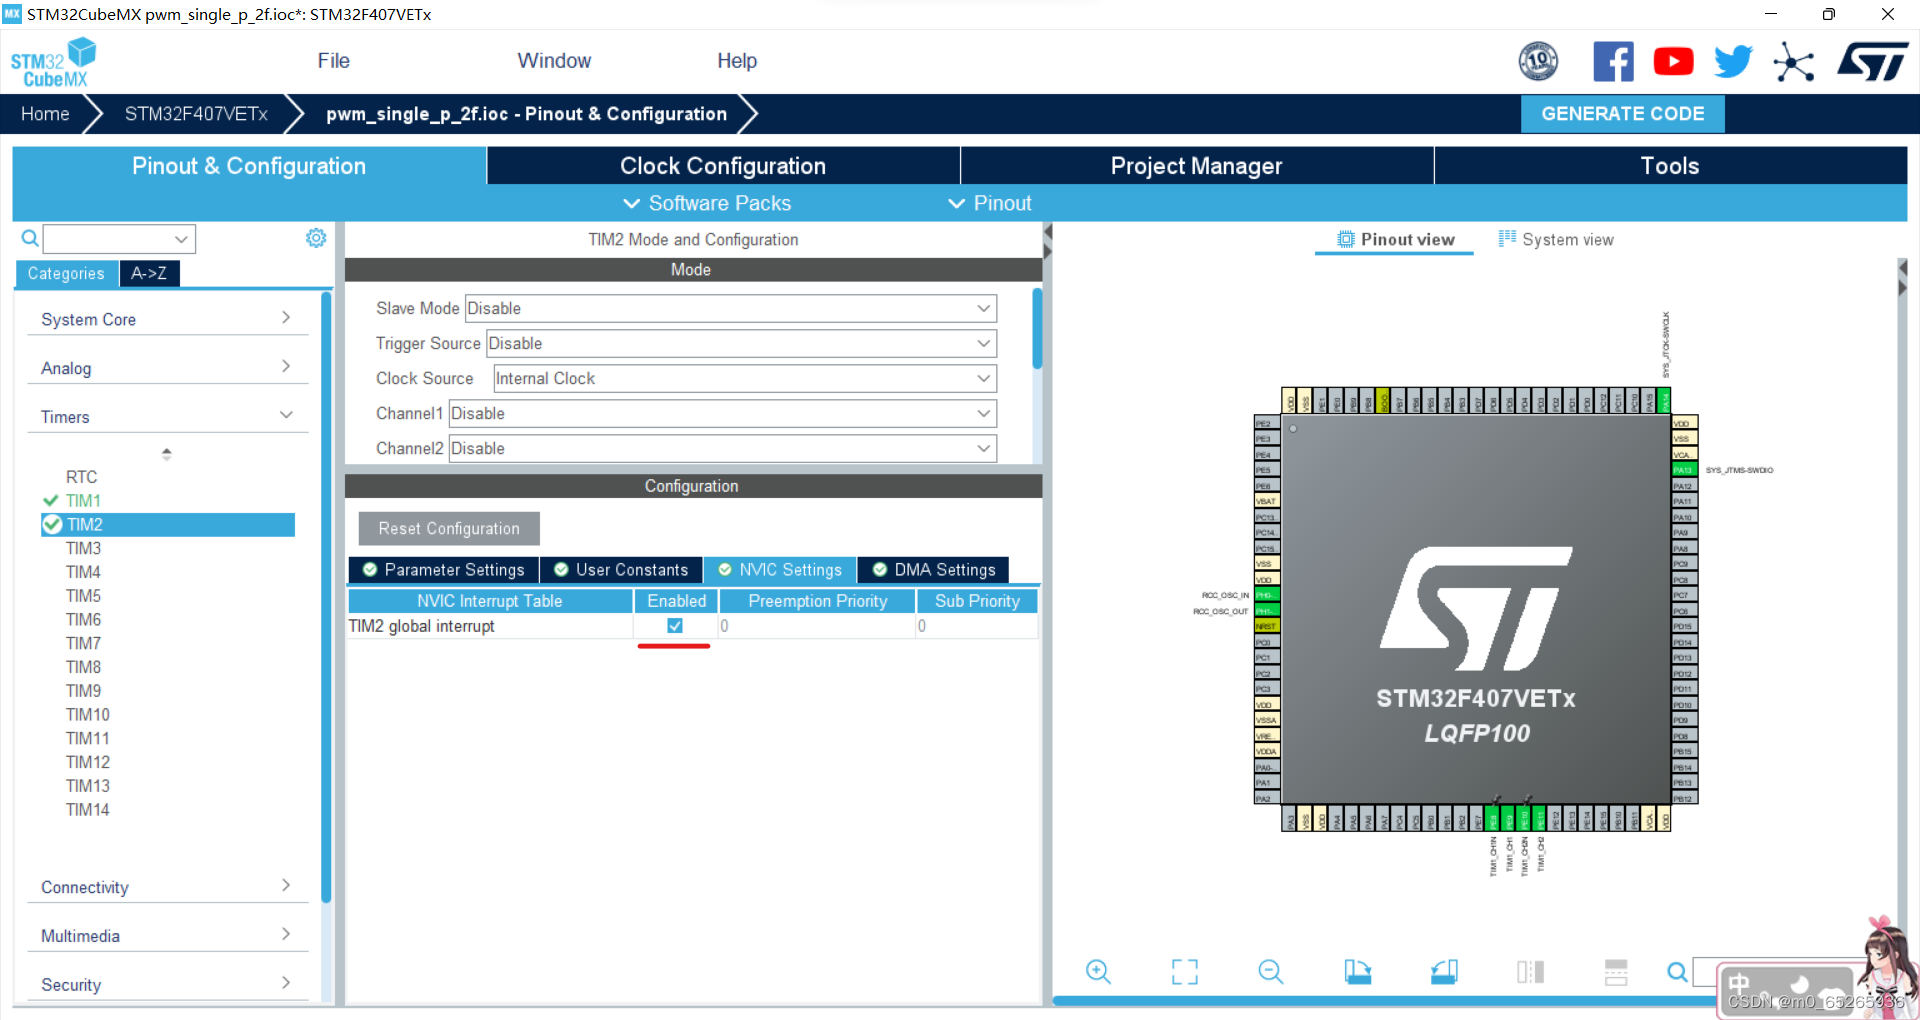Open the 10-year anniversary badge icon
Viewport: 1920px width, 1020px height.
pos(1538,62)
